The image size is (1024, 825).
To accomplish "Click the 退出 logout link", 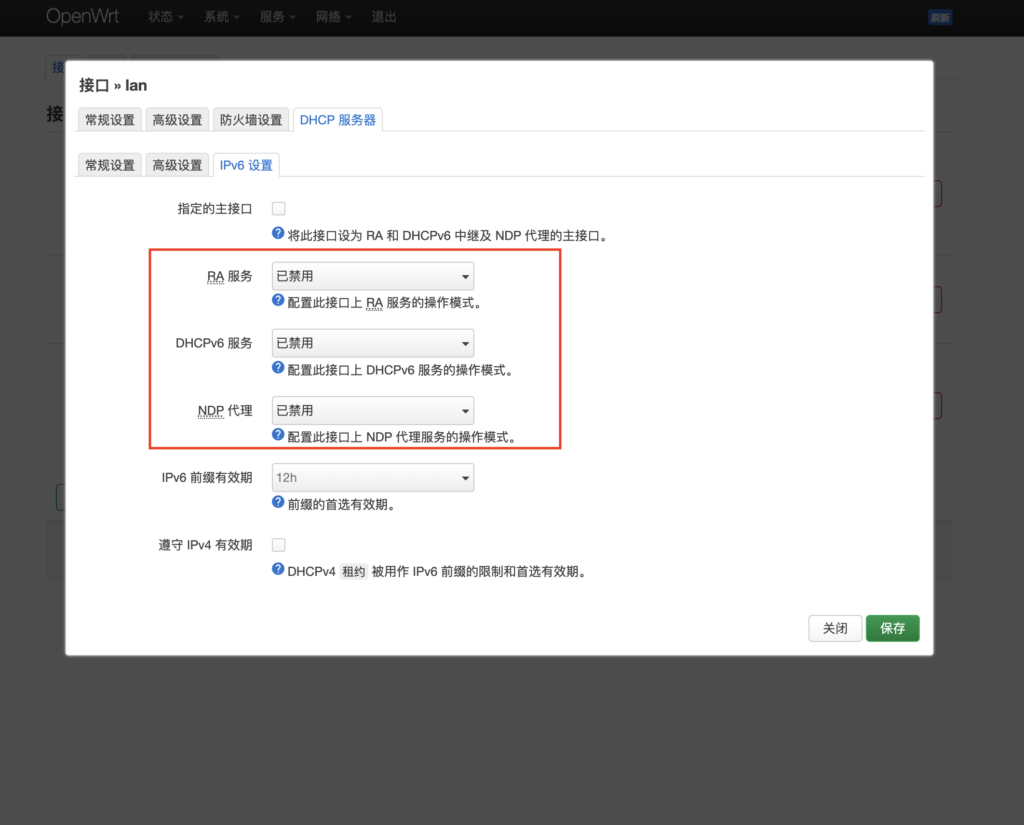I will point(384,17).
